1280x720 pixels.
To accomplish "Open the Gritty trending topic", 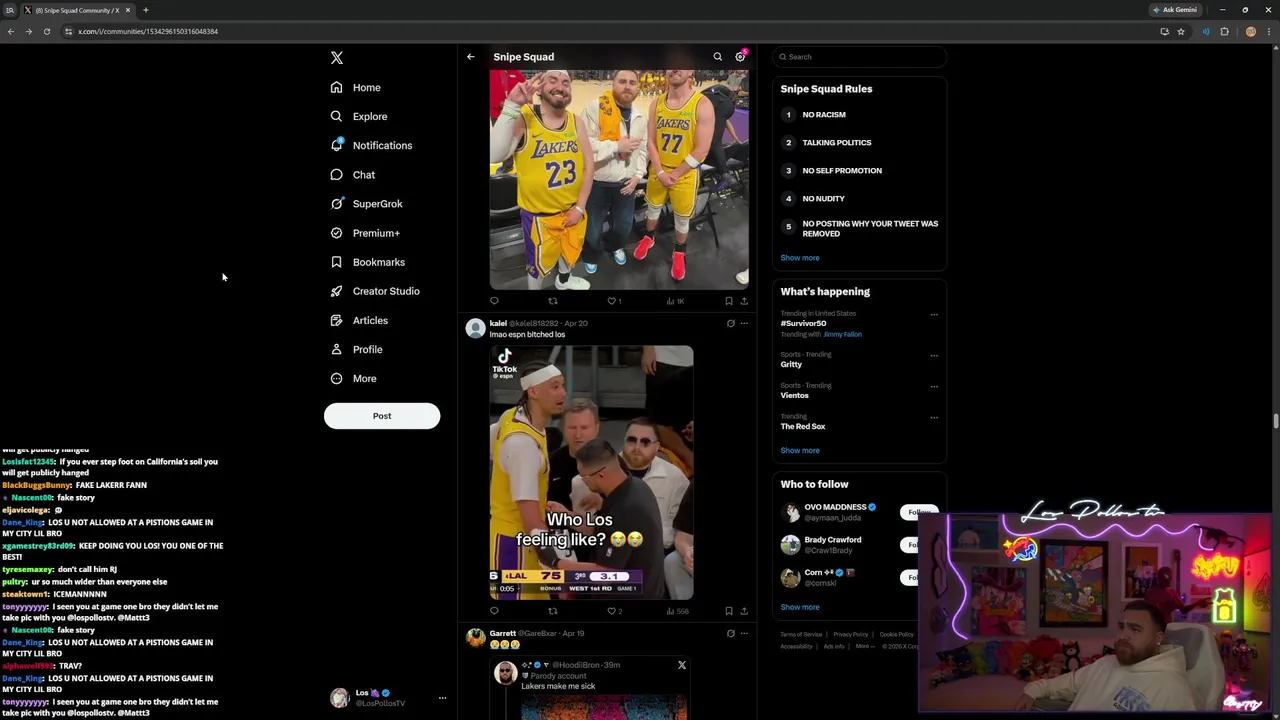I will point(791,364).
